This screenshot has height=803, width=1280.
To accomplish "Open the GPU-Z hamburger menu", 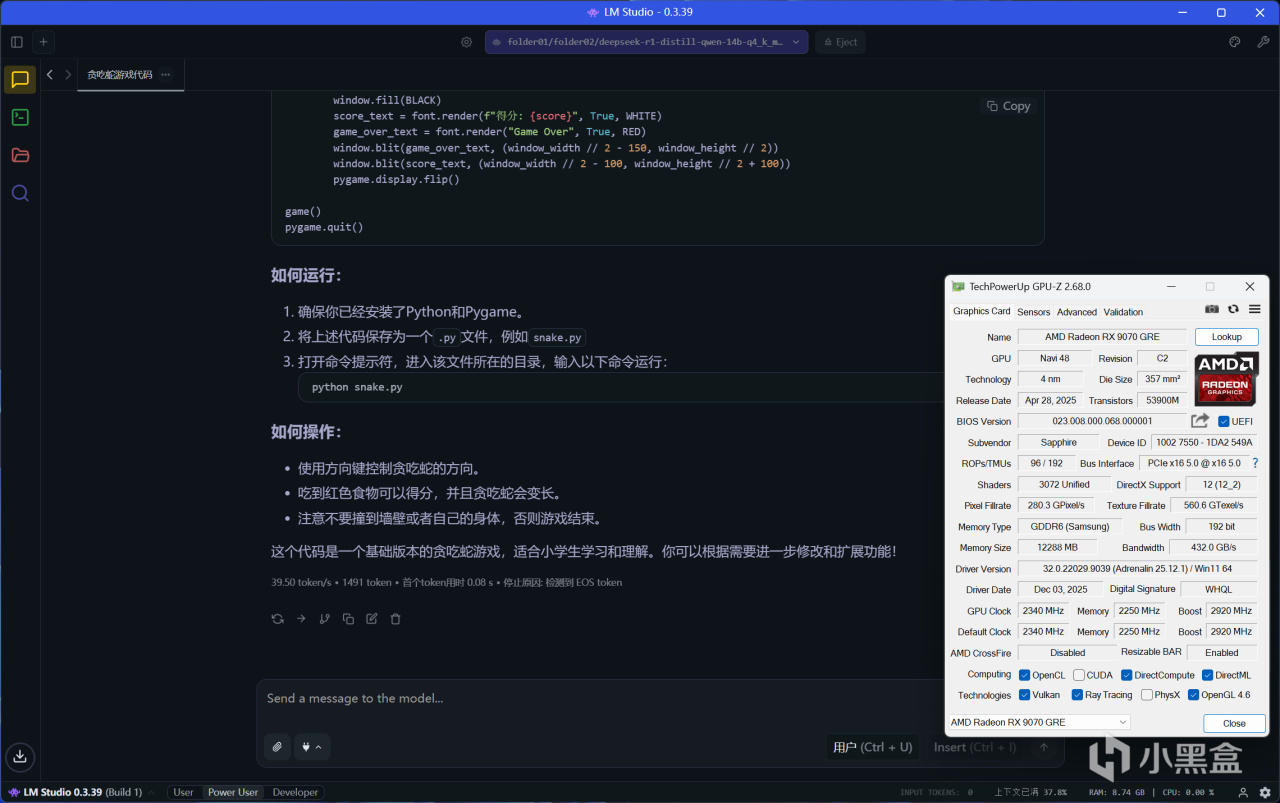I will pyautogui.click(x=1254, y=310).
